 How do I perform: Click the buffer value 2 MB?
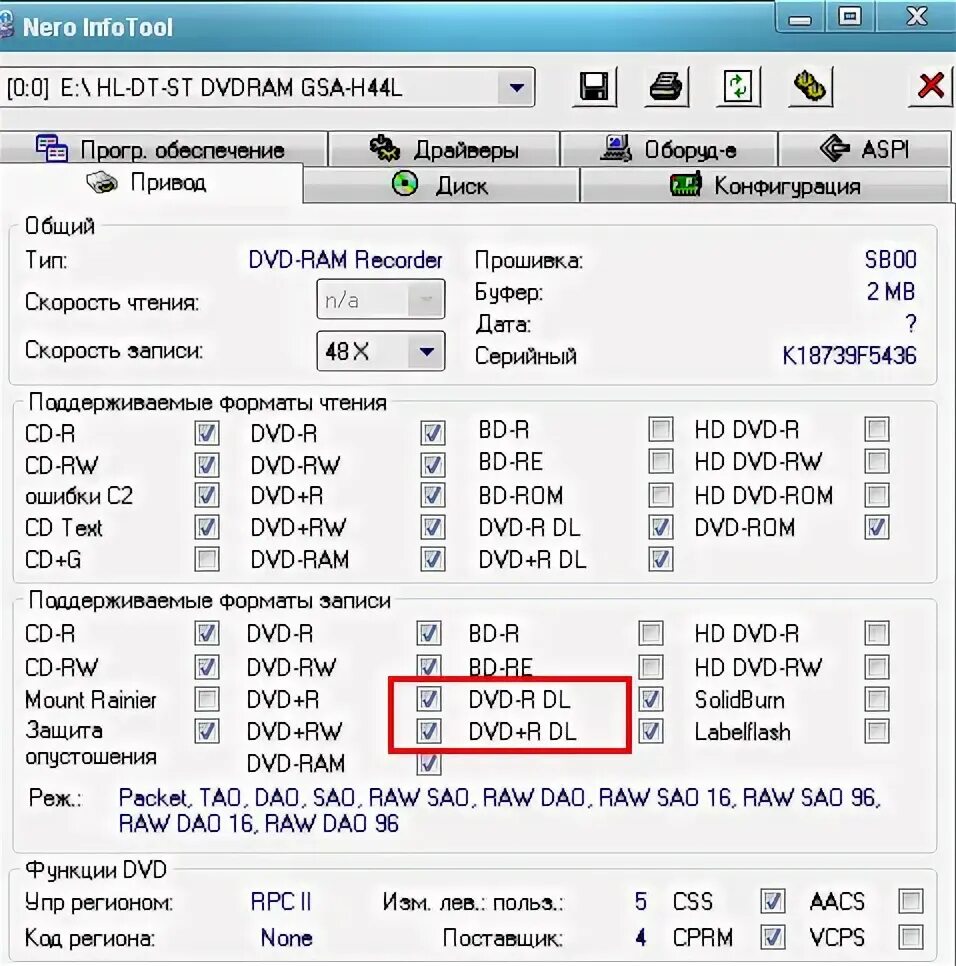click(x=891, y=291)
